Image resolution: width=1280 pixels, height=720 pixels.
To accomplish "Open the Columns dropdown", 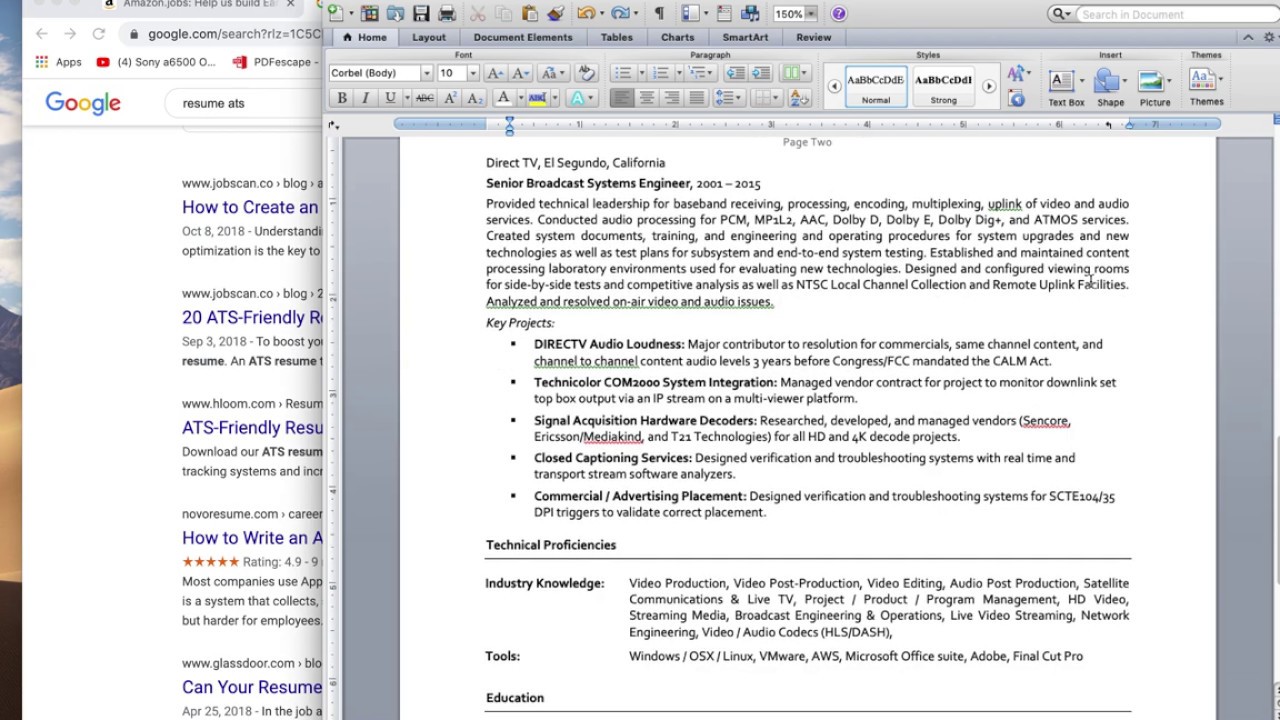I will (796, 73).
